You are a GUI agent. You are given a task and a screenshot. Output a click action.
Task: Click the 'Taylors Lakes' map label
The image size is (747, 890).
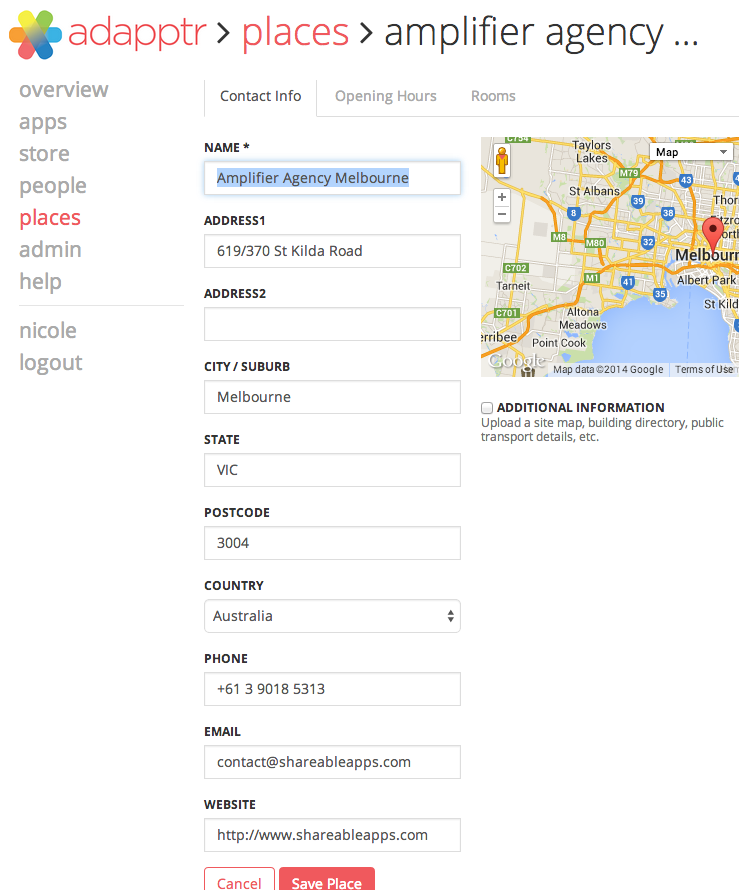click(x=591, y=152)
